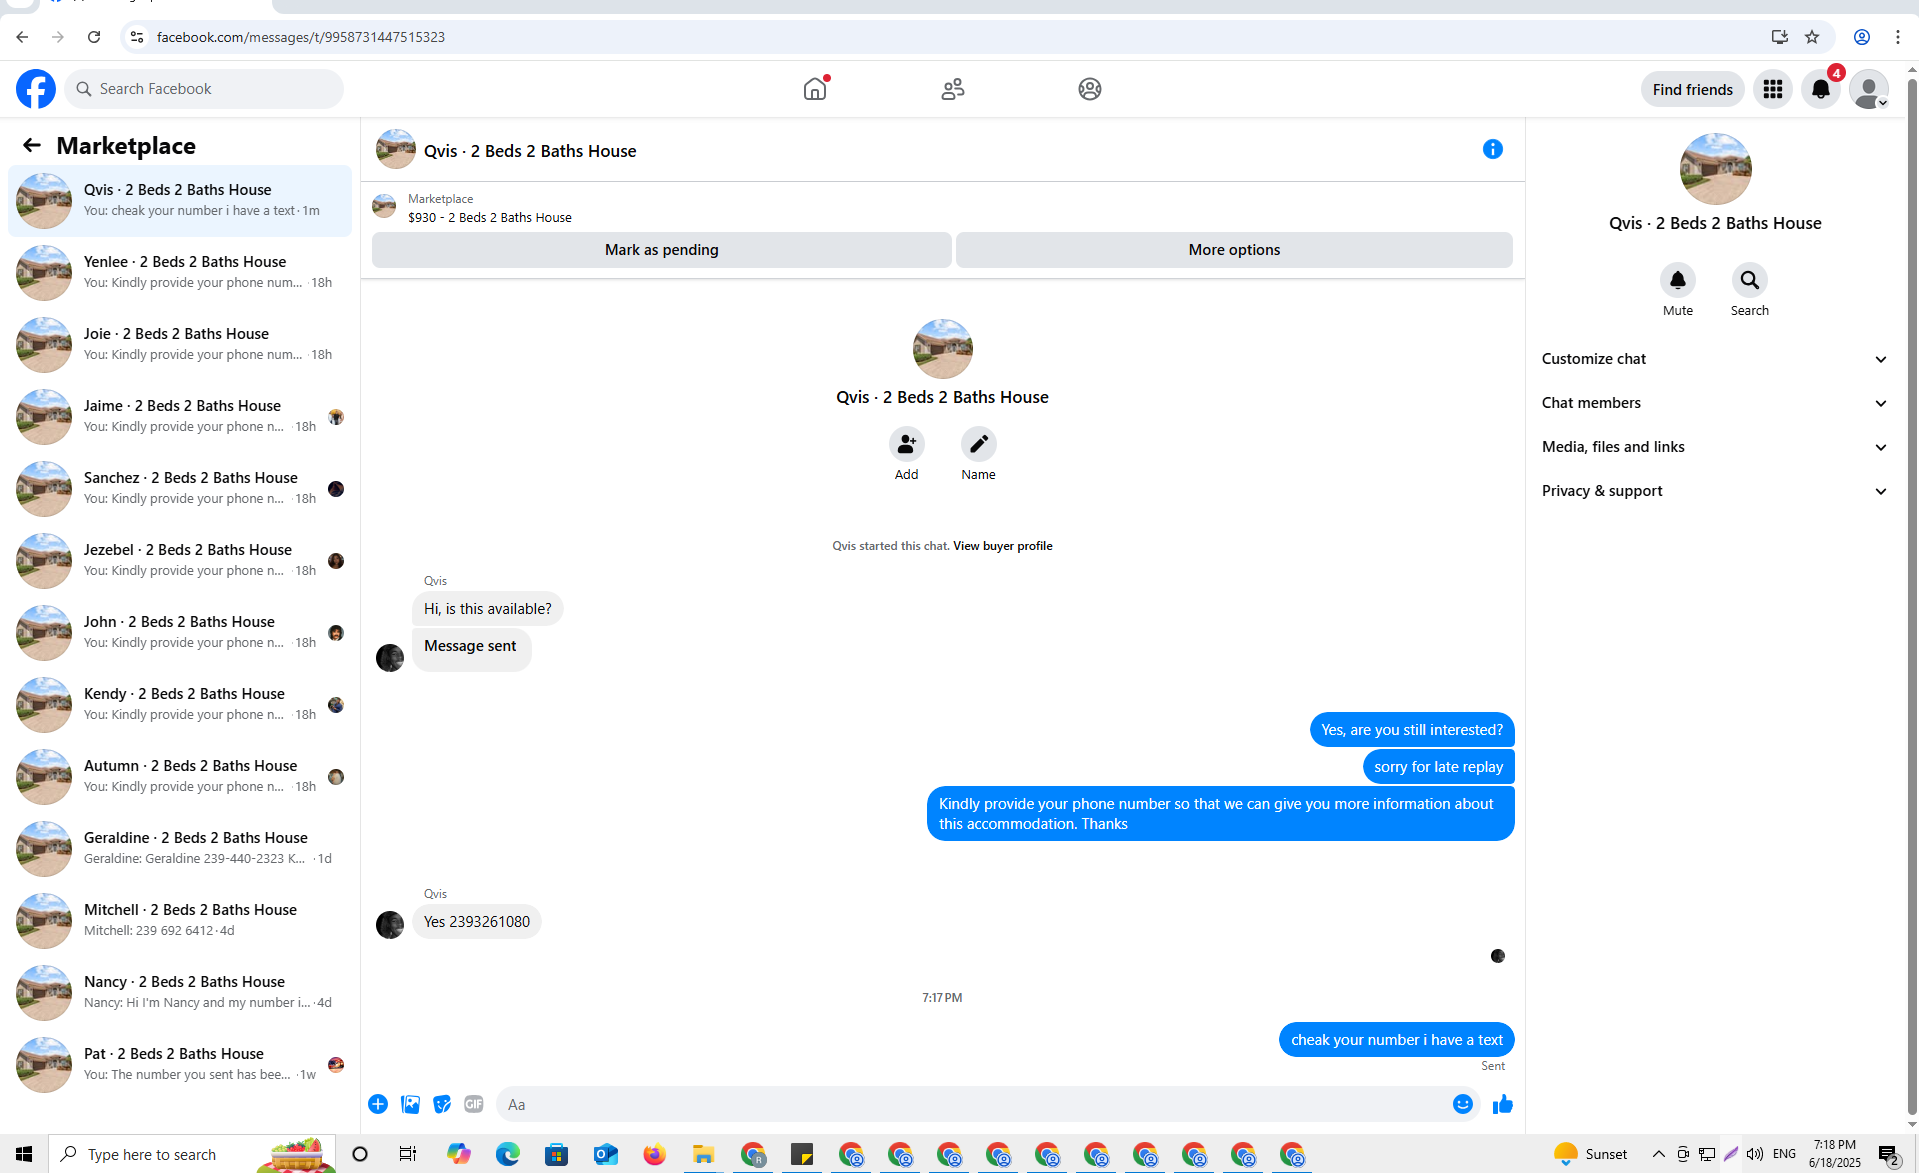Screen dimensions: 1919x1173
Task: Open the John conversation
Action: pos(180,633)
